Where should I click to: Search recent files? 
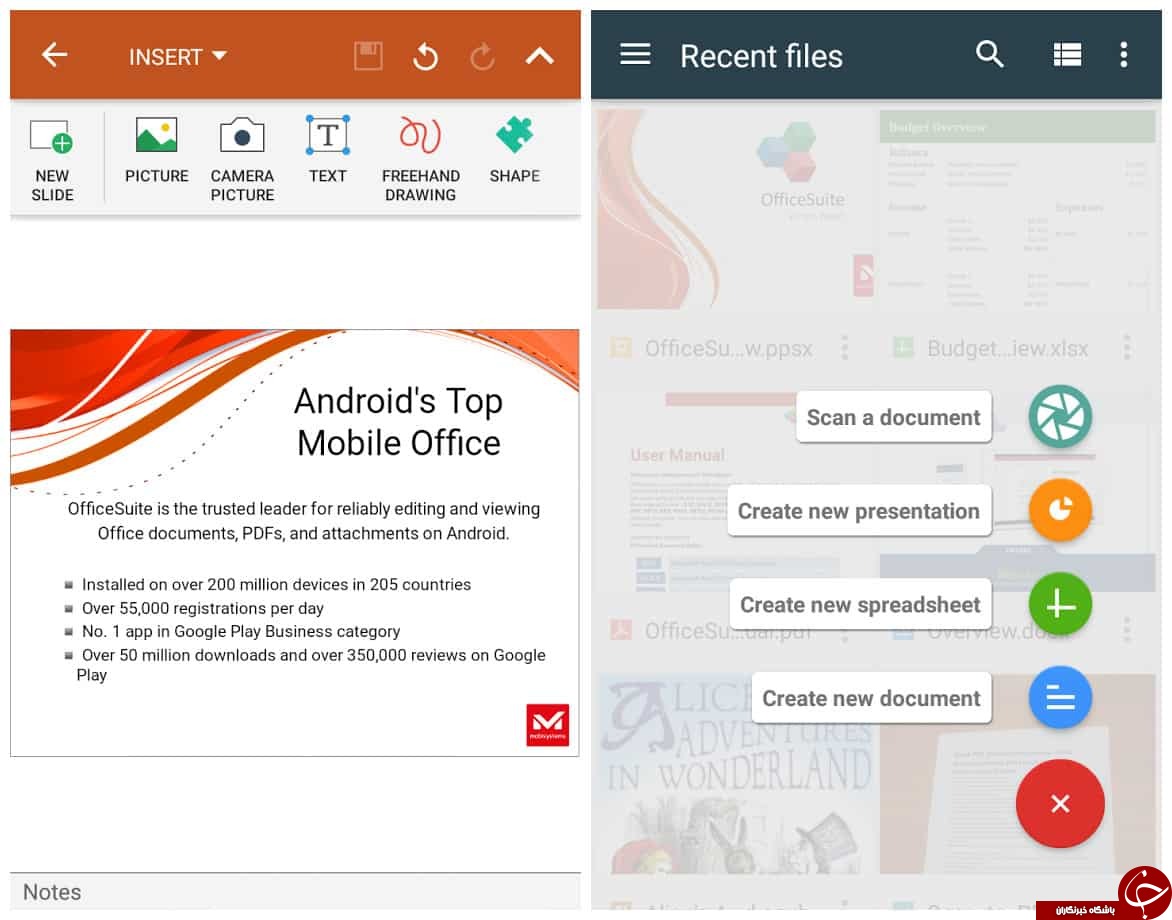[x=990, y=55]
